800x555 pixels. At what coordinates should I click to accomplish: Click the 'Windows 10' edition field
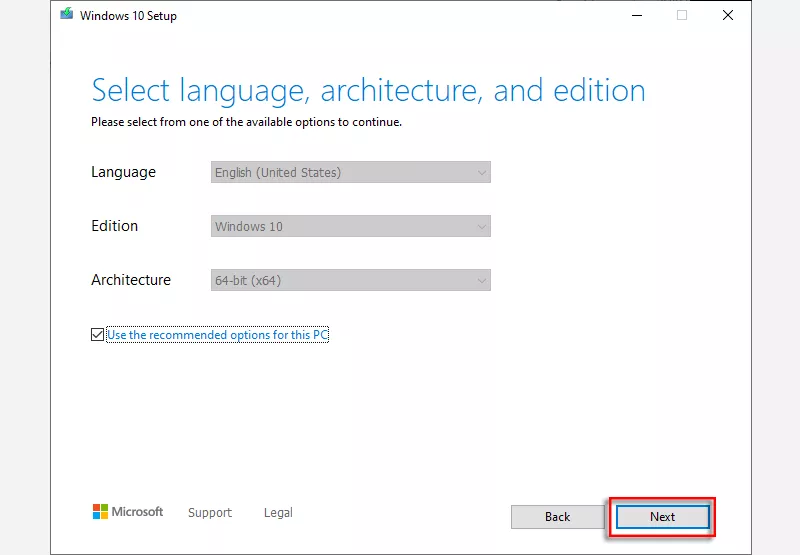tap(340, 227)
